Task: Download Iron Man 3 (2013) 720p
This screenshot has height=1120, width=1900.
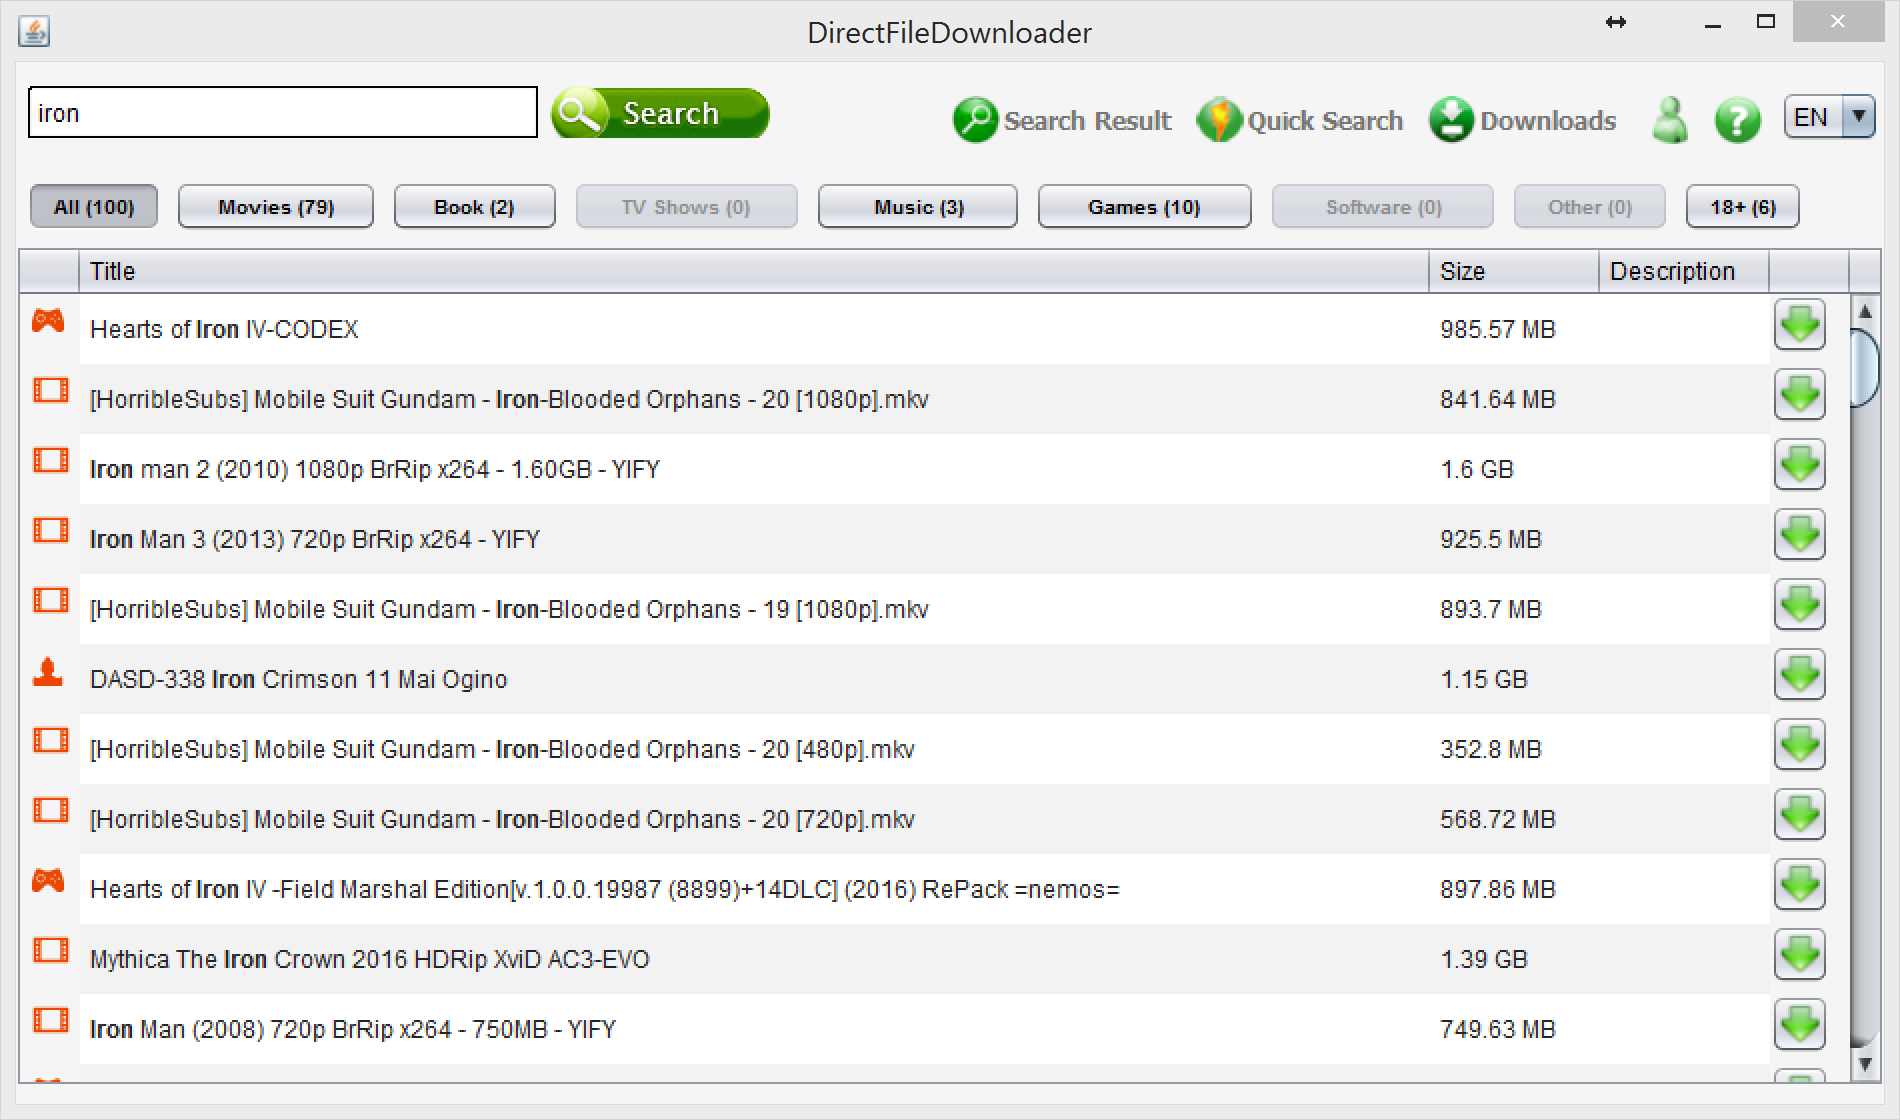Action: click(1800, 535)
